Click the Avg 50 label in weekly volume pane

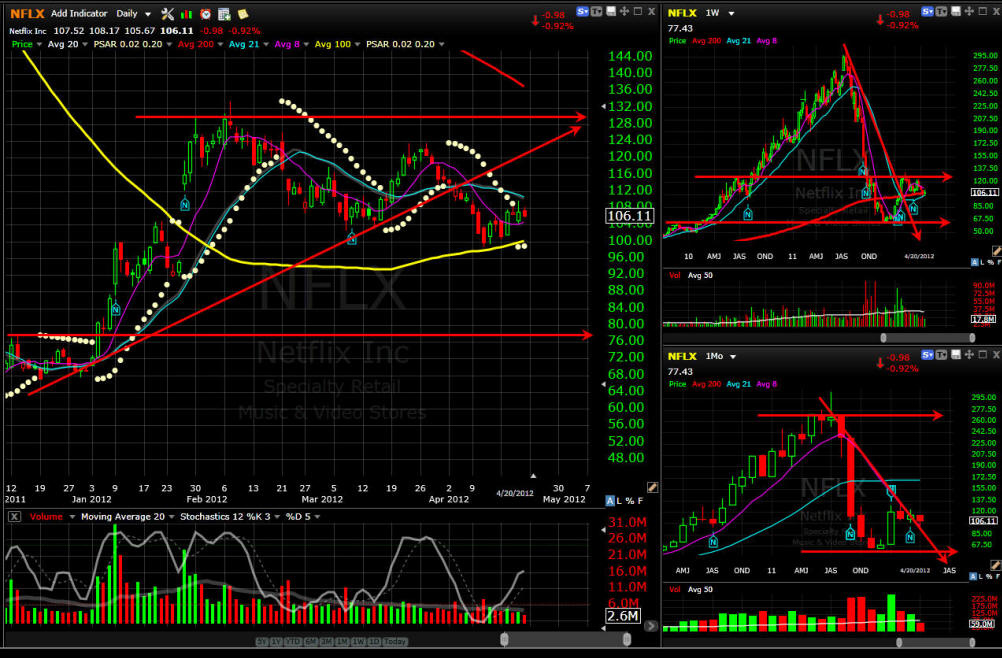[x=700, y=275]
